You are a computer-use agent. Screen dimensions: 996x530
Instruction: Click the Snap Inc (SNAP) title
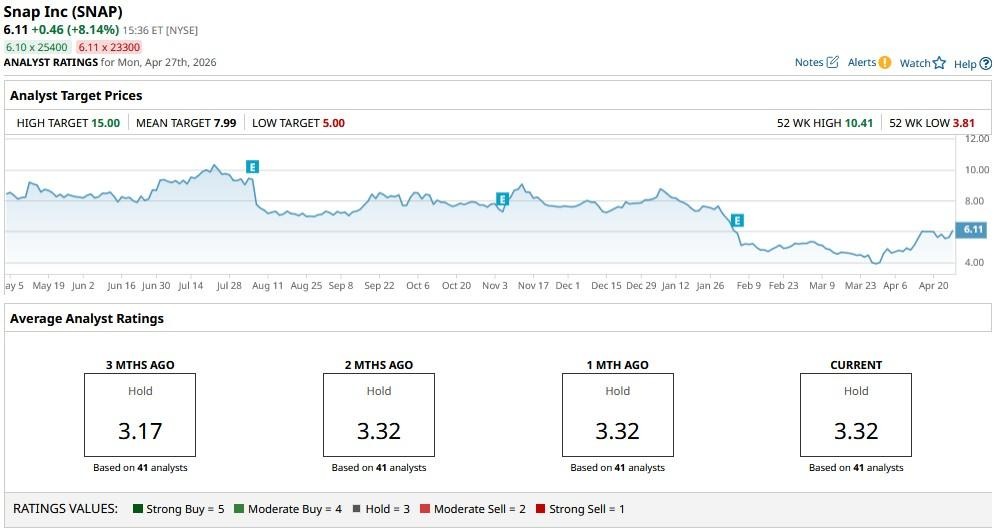point(64,11)
